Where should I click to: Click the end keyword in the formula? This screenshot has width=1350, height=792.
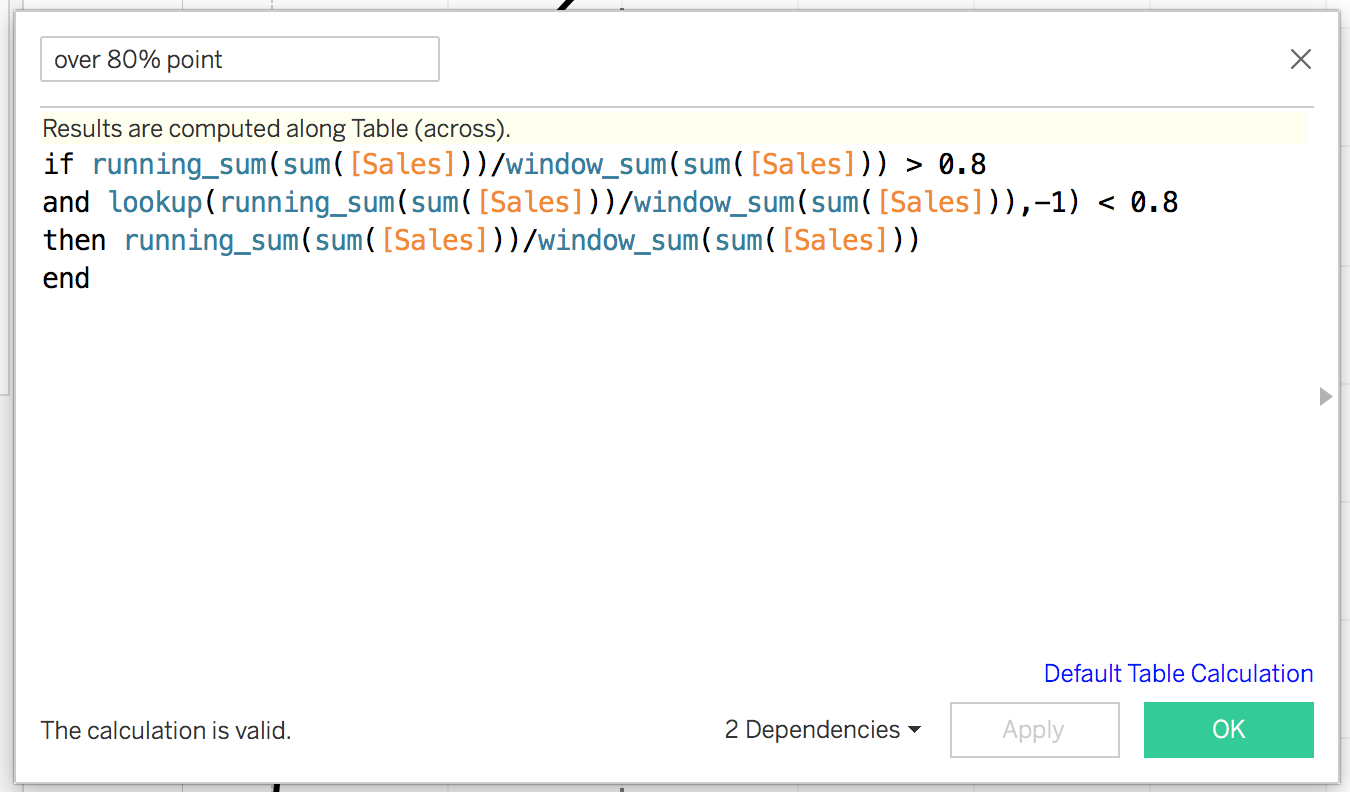coord(66,278)
